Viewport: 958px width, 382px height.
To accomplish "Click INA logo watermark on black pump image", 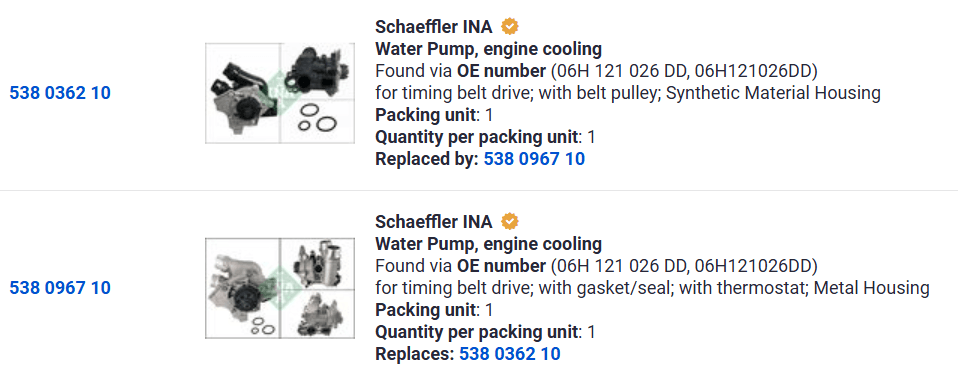I will tap(280, 93).
